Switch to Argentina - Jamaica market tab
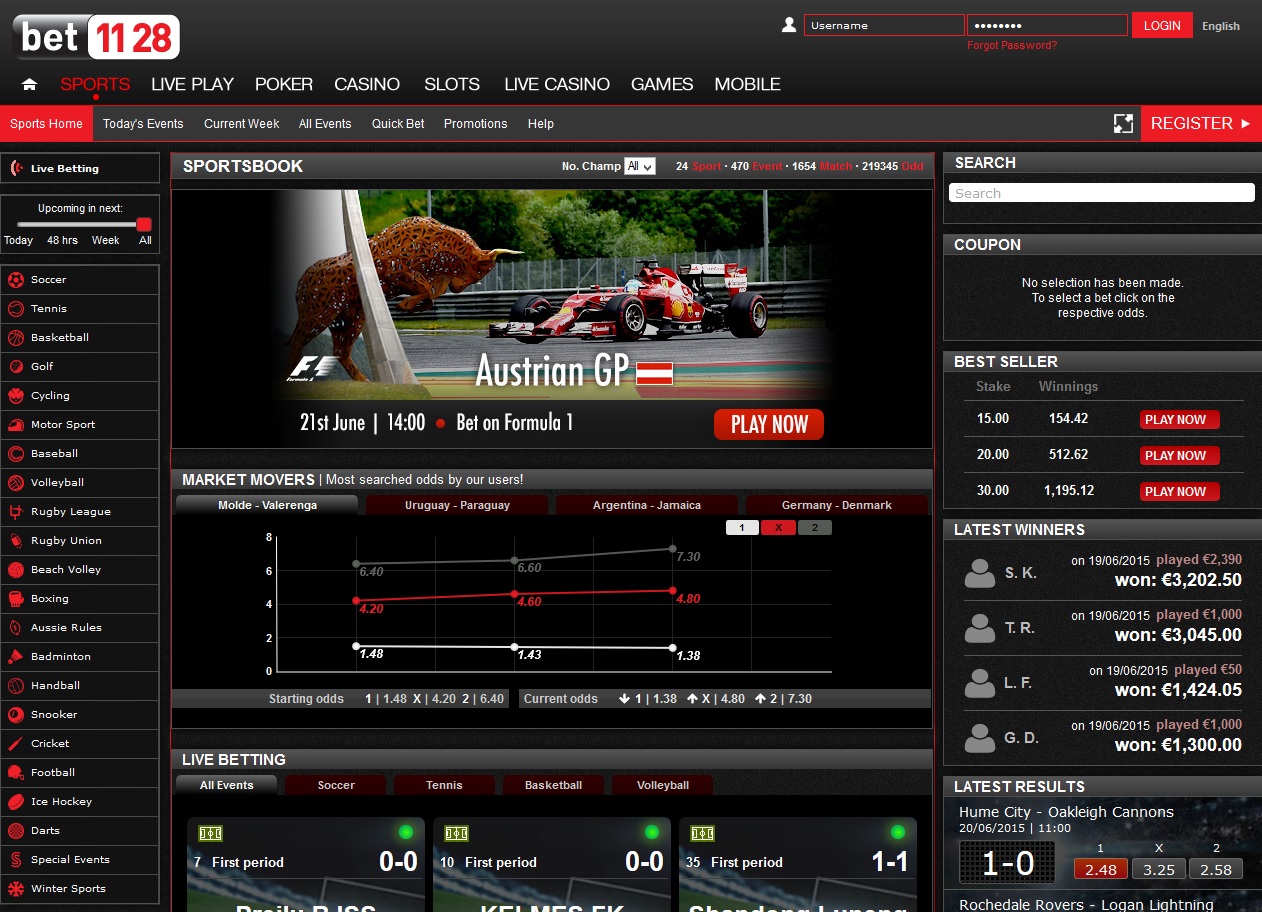Screen dimensions: 1262x912 pos(647,505)
